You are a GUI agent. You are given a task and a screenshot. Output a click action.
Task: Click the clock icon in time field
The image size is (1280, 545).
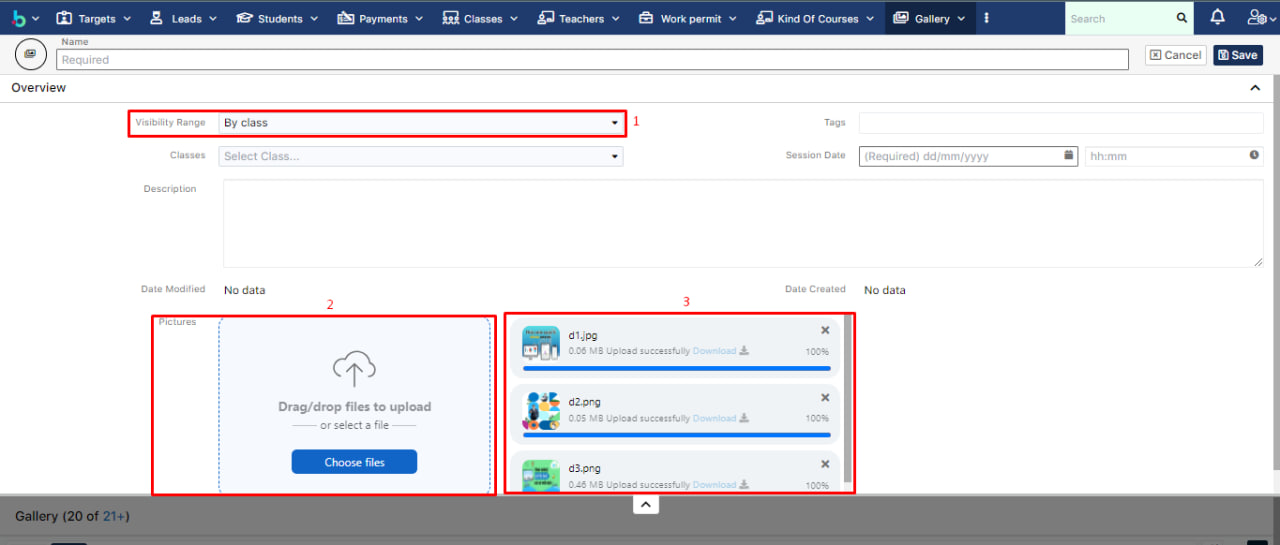pyautogui.click(x=1254, y=155)
